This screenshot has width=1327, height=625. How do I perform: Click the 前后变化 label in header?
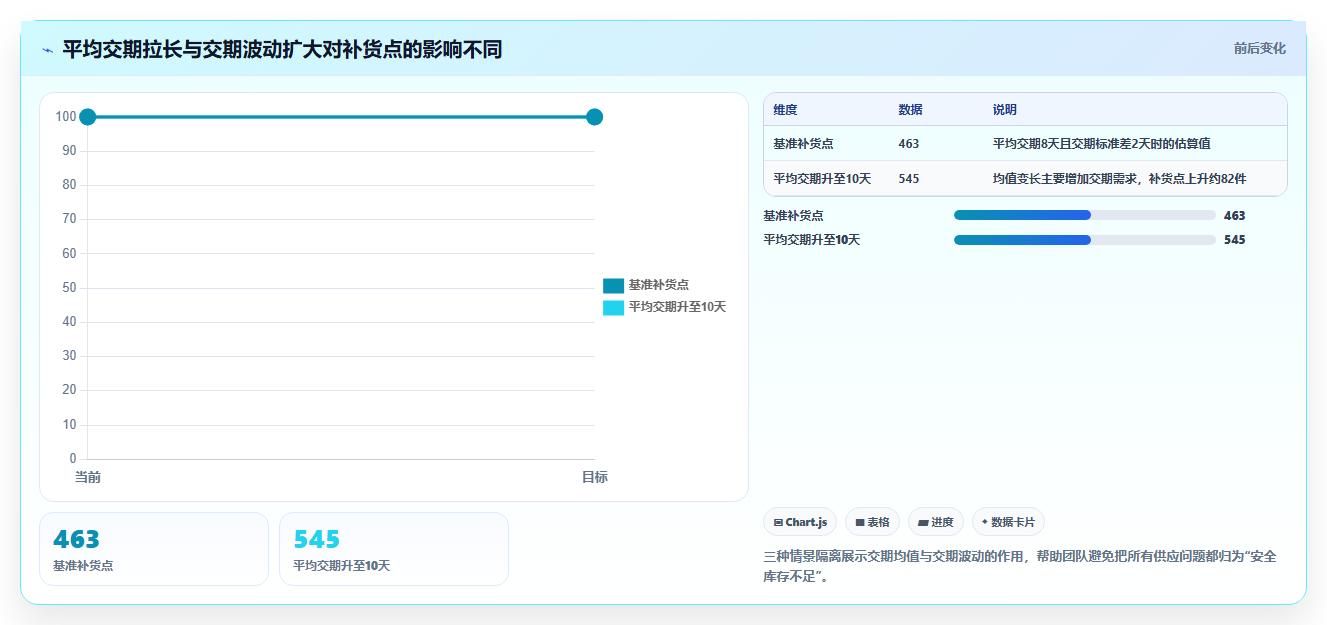click(x=1259, y=48)
